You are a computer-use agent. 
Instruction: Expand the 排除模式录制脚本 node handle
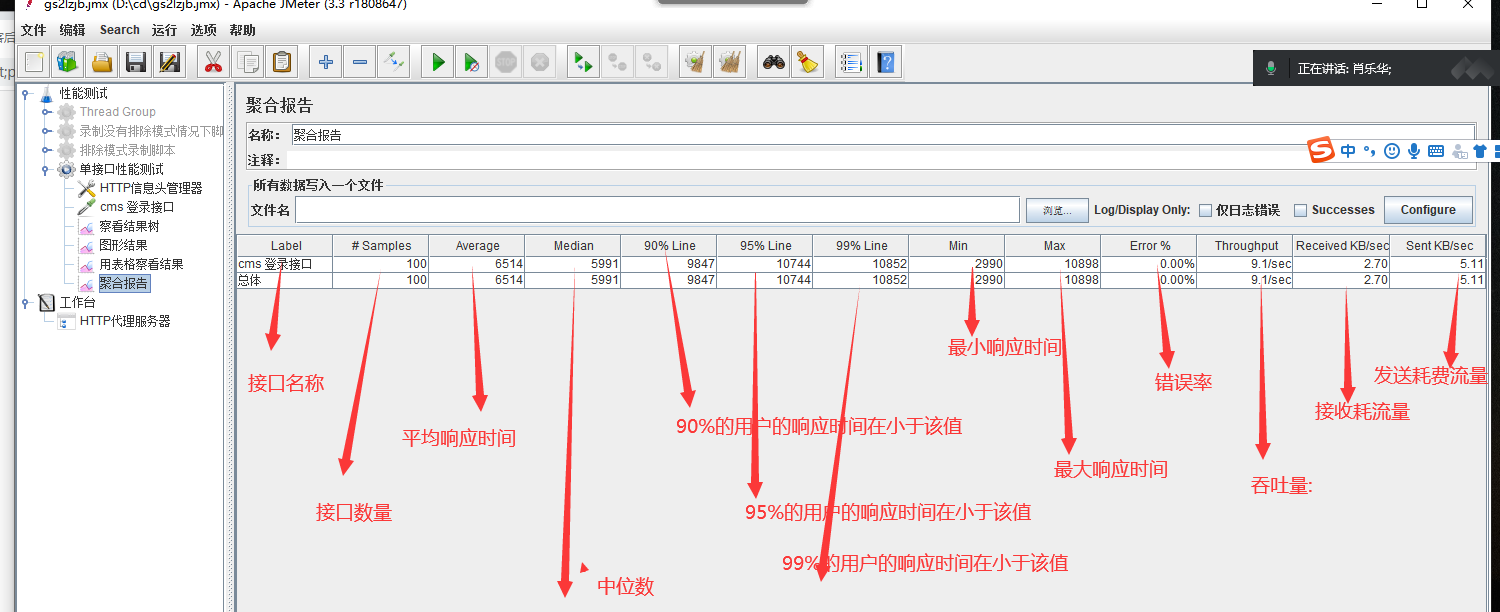click(x=45, y=150)
